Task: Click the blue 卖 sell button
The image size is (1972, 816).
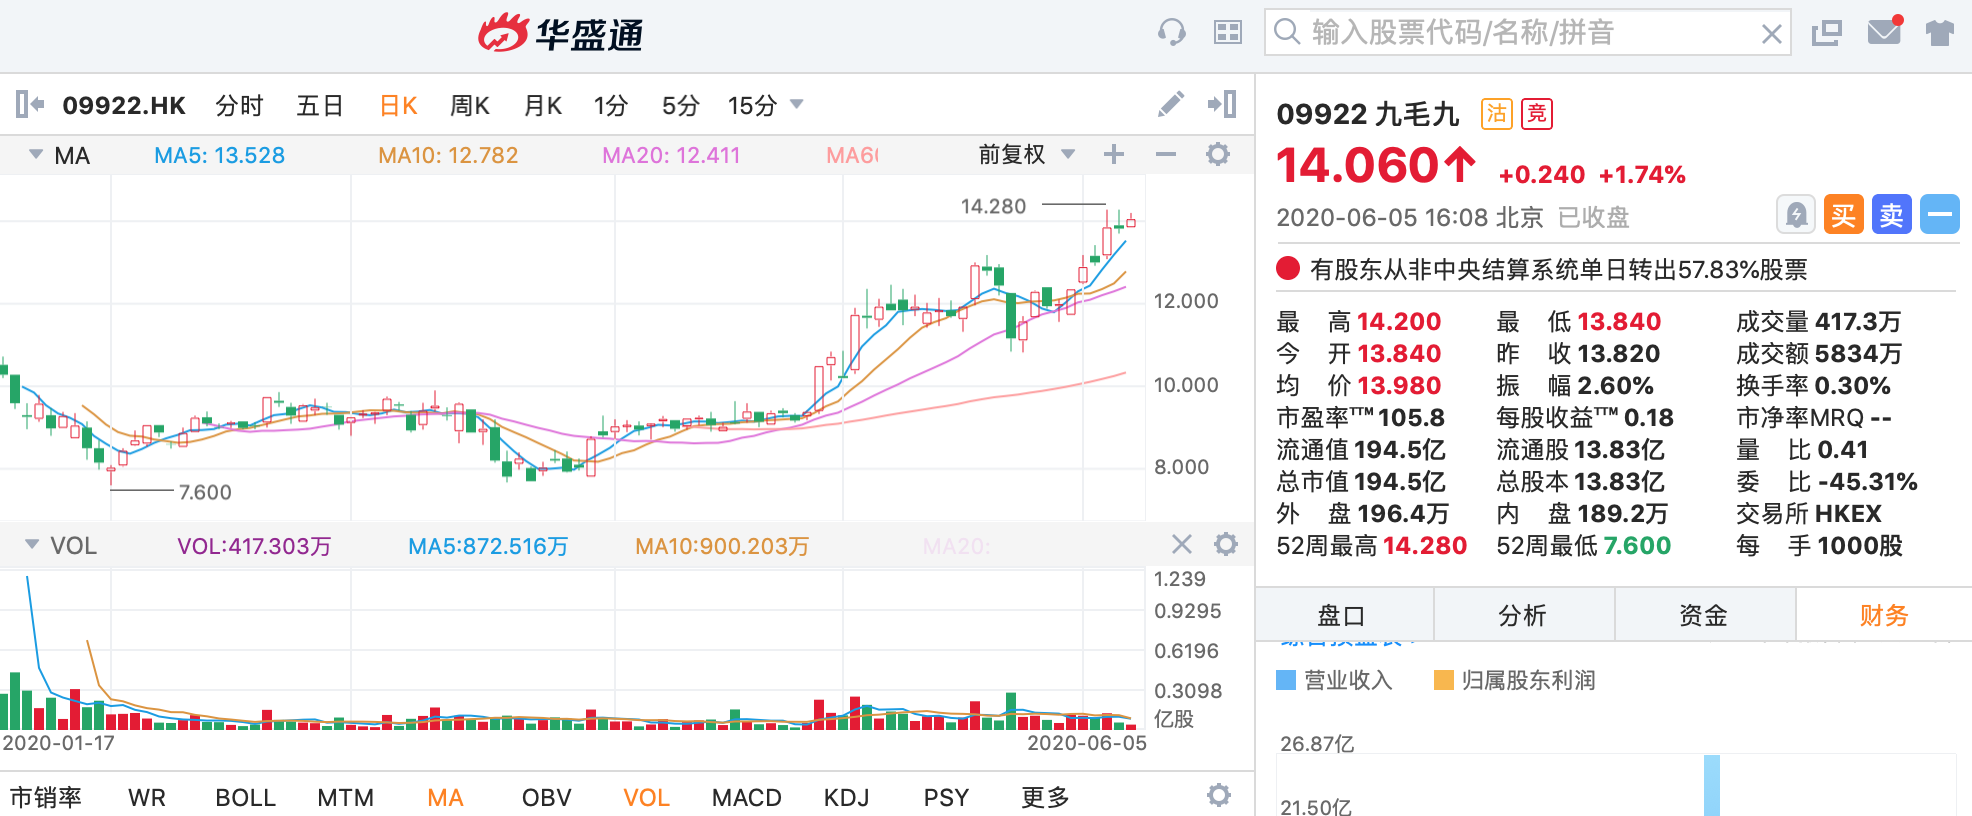Action: coord(1891,215)
